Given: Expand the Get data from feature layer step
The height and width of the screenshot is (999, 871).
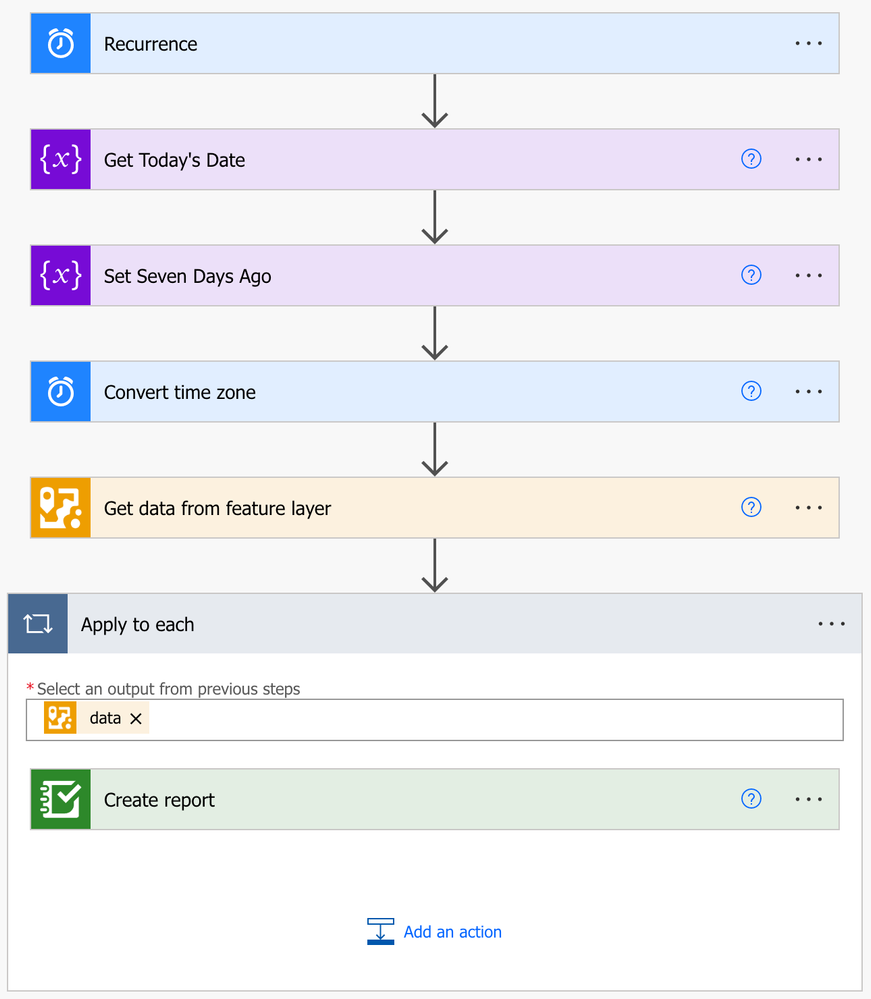Looking at the screenshot, I should [x=400, y=508].
